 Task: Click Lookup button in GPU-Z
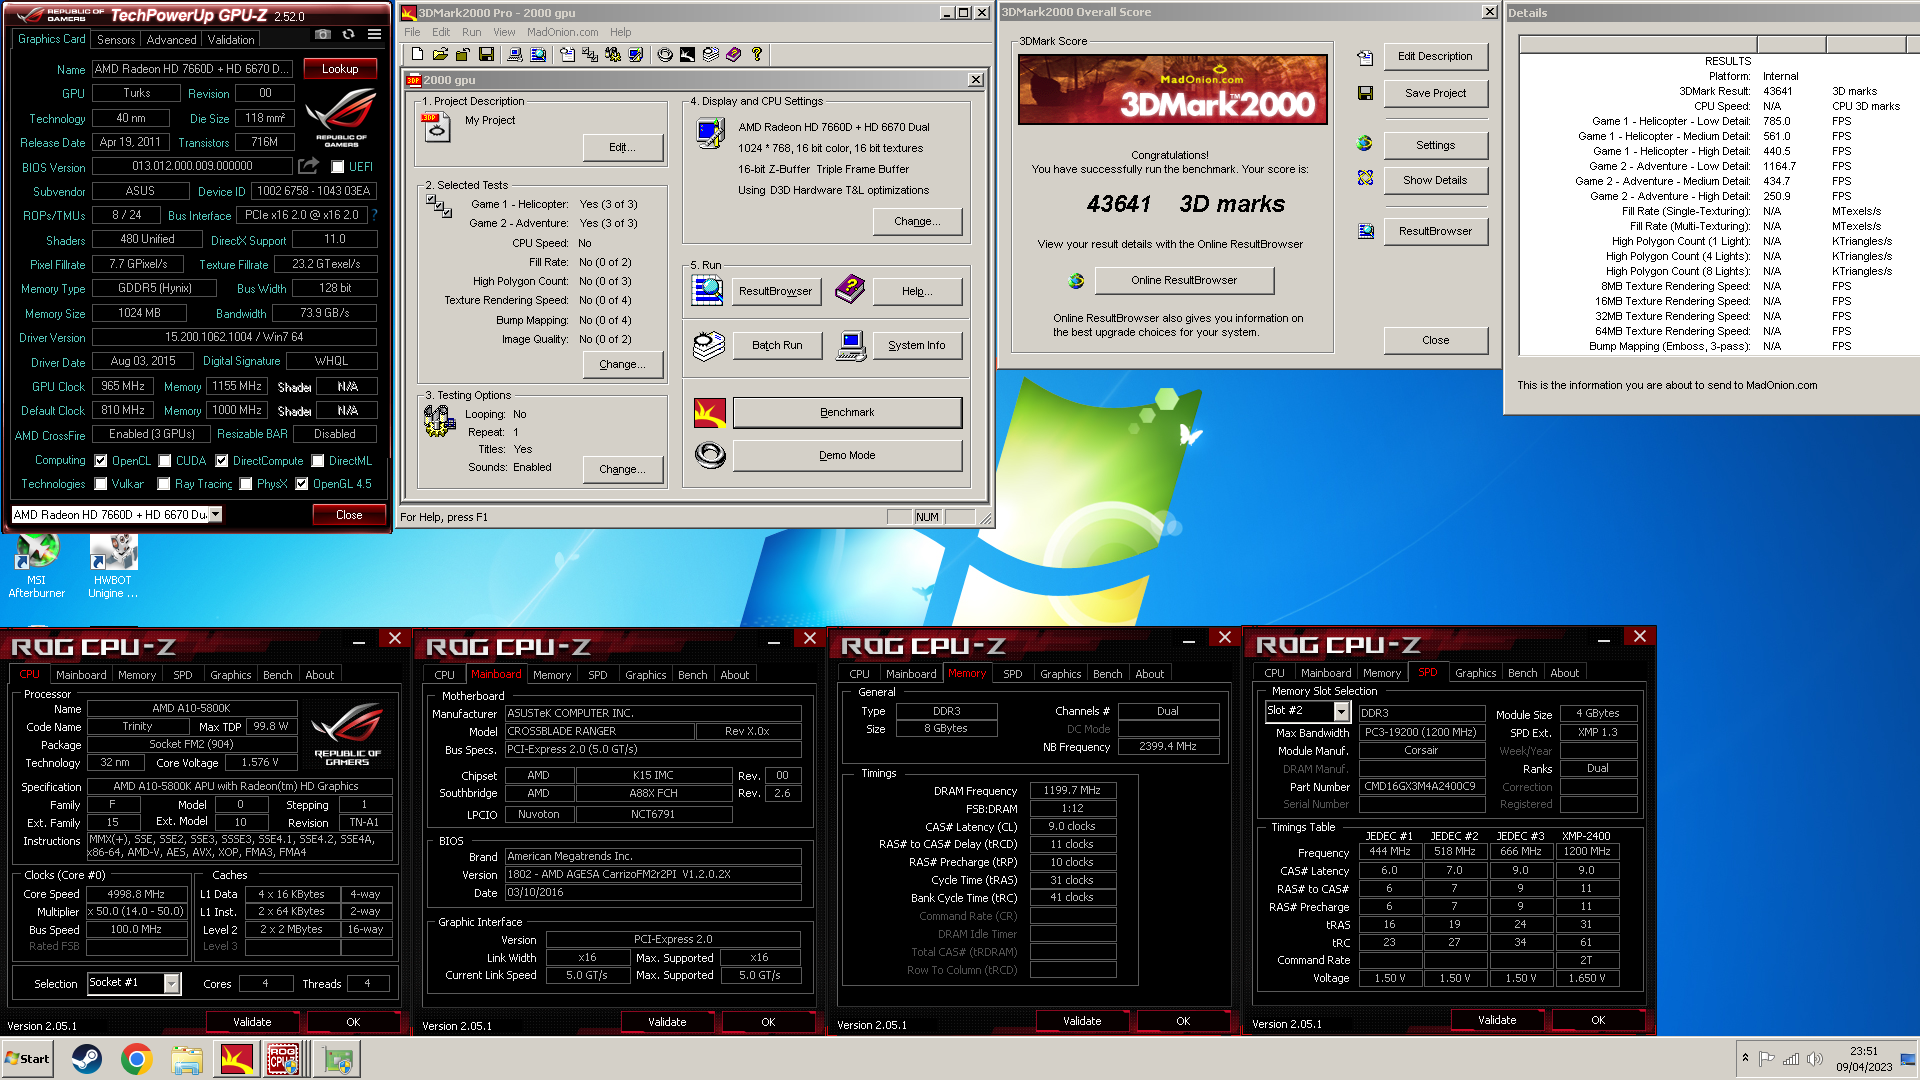click(x=340, y=69)
